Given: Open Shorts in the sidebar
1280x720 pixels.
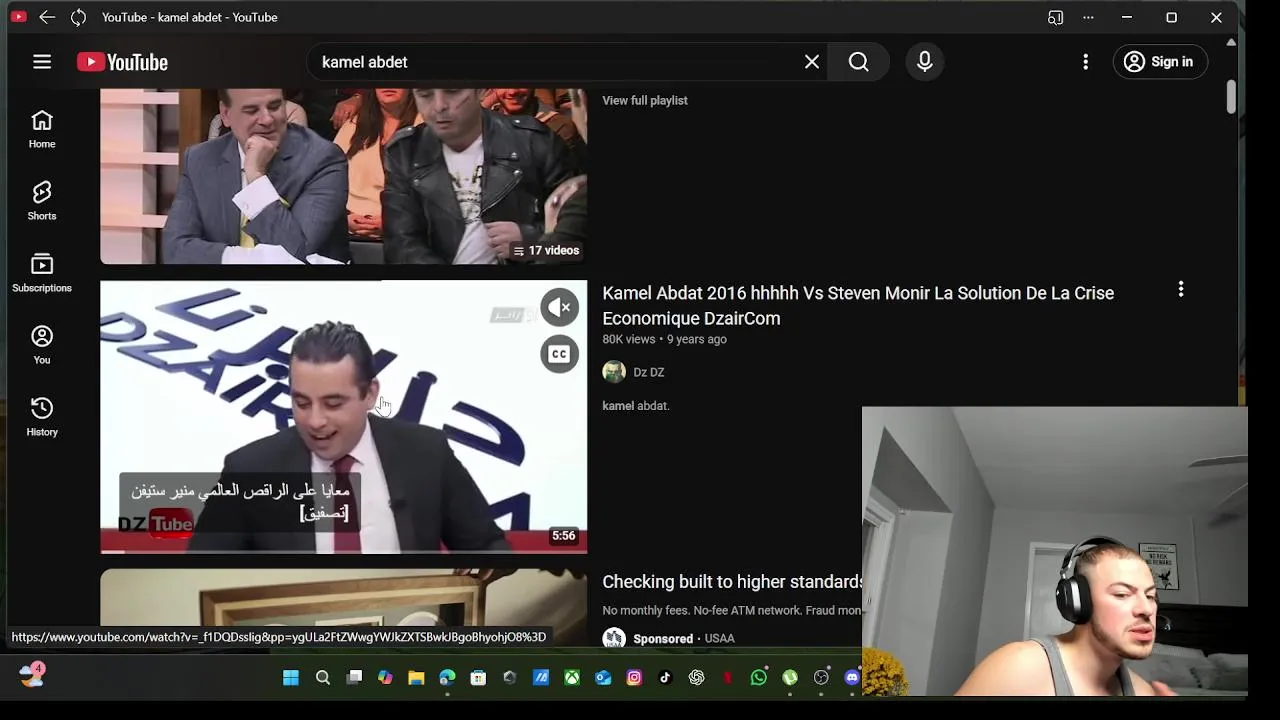Looking at the screenshot, I should (42, 201).
